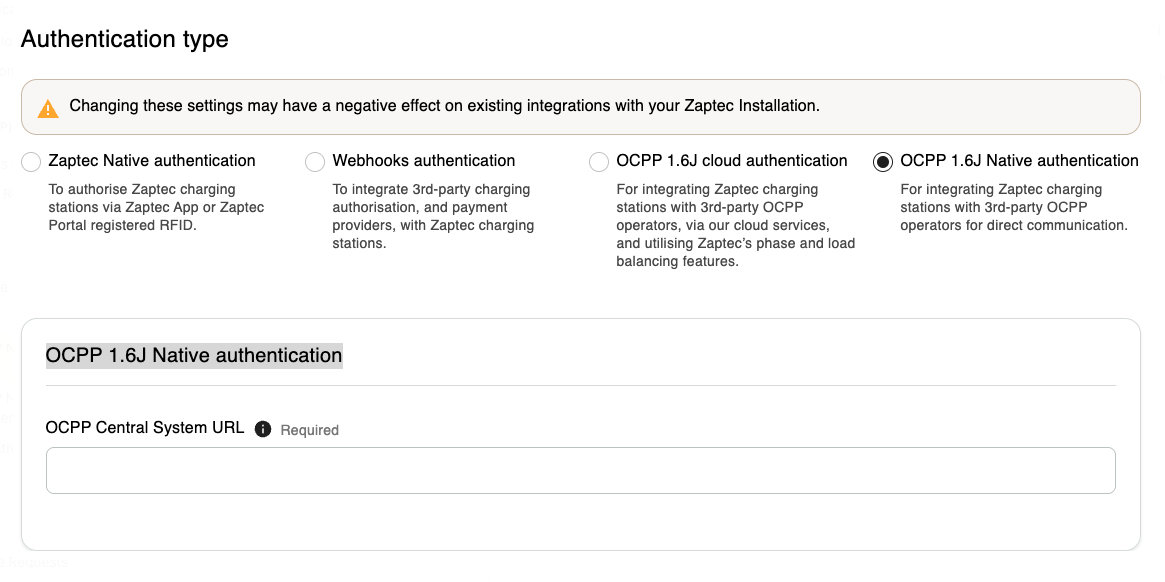This screenshot has width=1165, height=582.
Task: Click the Authentication type page heading
Action: click(124, 39)
